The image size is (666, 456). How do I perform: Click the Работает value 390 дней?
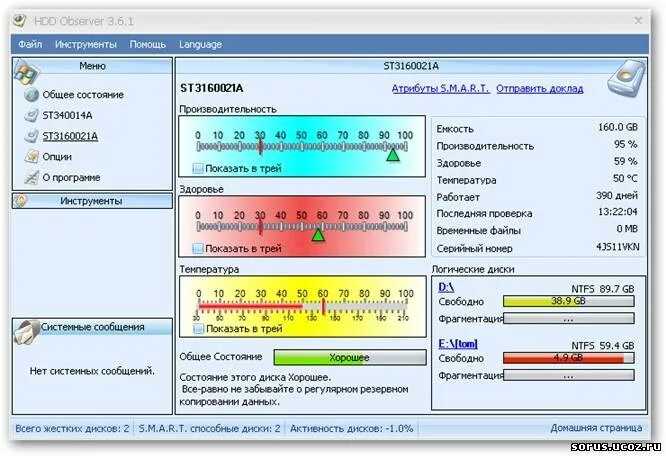617,195
